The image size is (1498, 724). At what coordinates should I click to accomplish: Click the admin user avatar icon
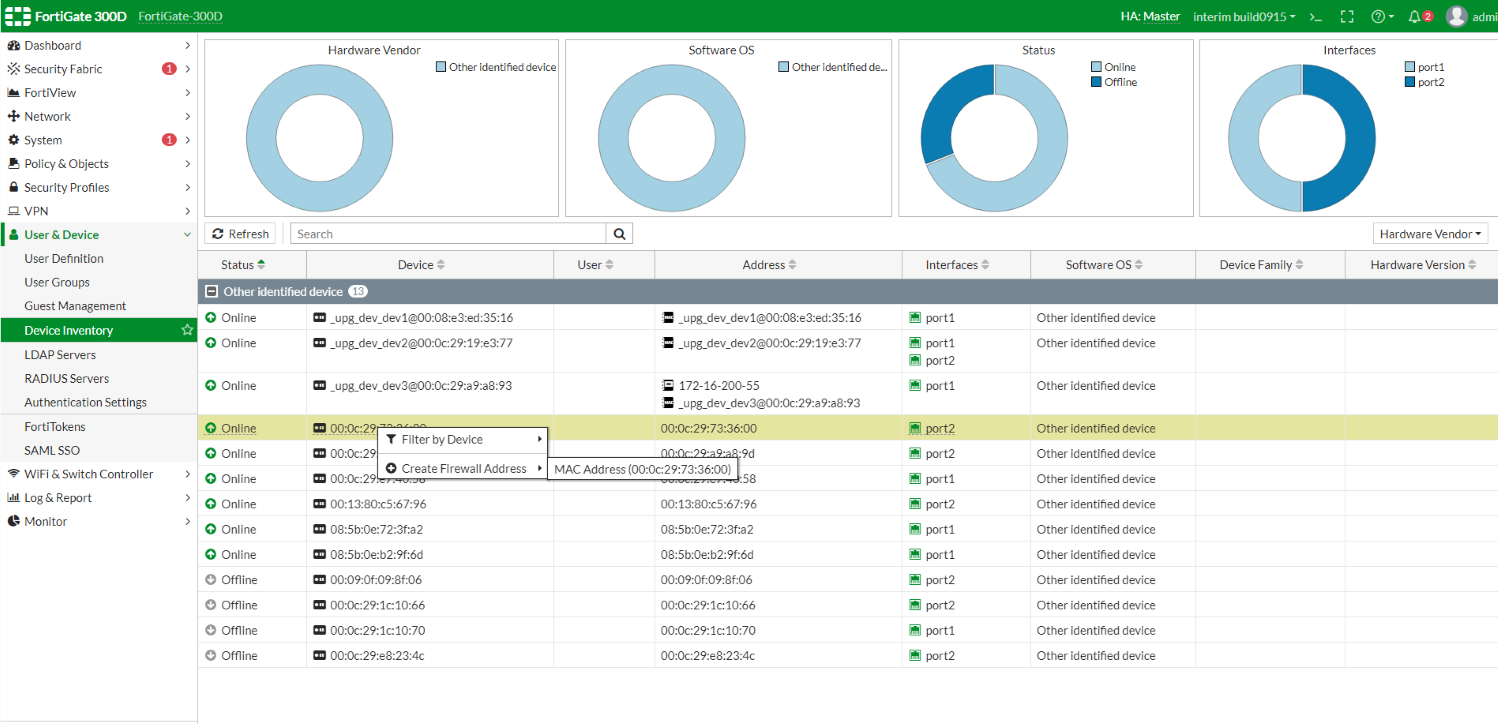tap(1456, 17)
